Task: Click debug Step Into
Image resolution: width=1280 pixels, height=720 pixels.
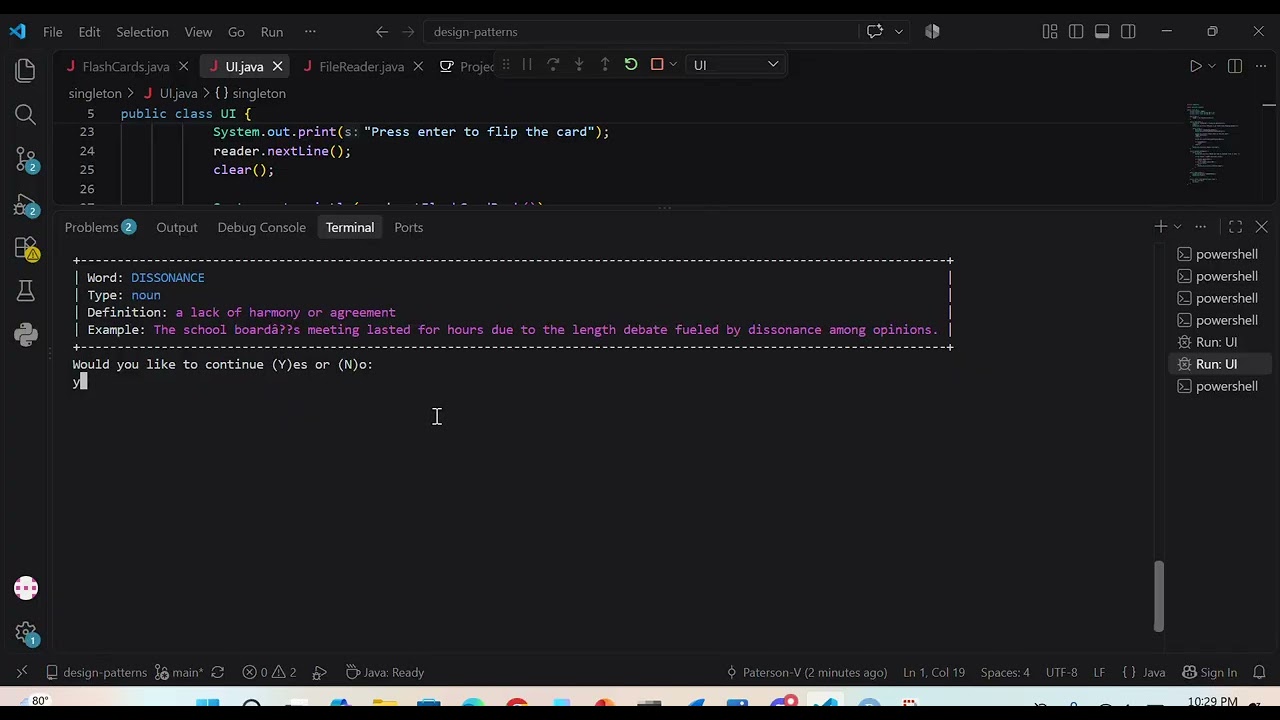Action: pos(579,64)
